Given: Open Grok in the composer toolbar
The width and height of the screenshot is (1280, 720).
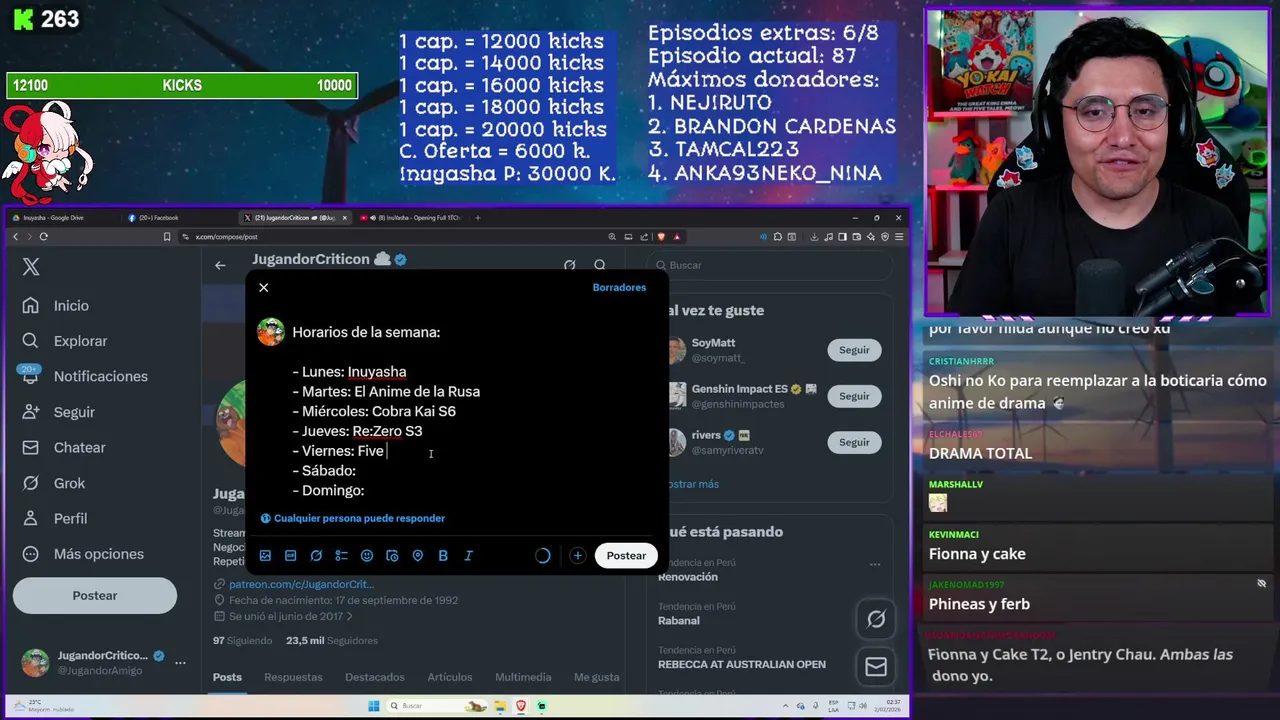Looking at the screenshot, I should pos(316,556).
